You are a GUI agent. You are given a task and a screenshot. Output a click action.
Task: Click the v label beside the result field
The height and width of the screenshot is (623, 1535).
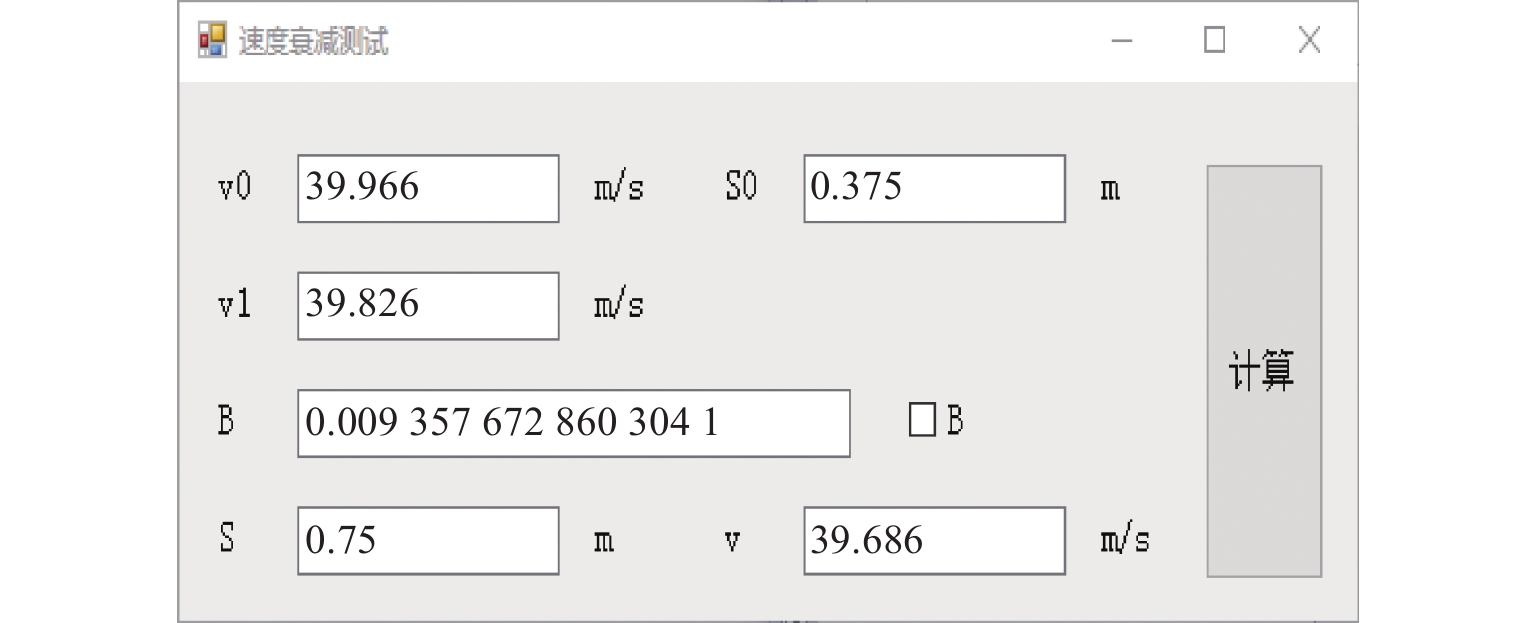(x=733, y=542)
